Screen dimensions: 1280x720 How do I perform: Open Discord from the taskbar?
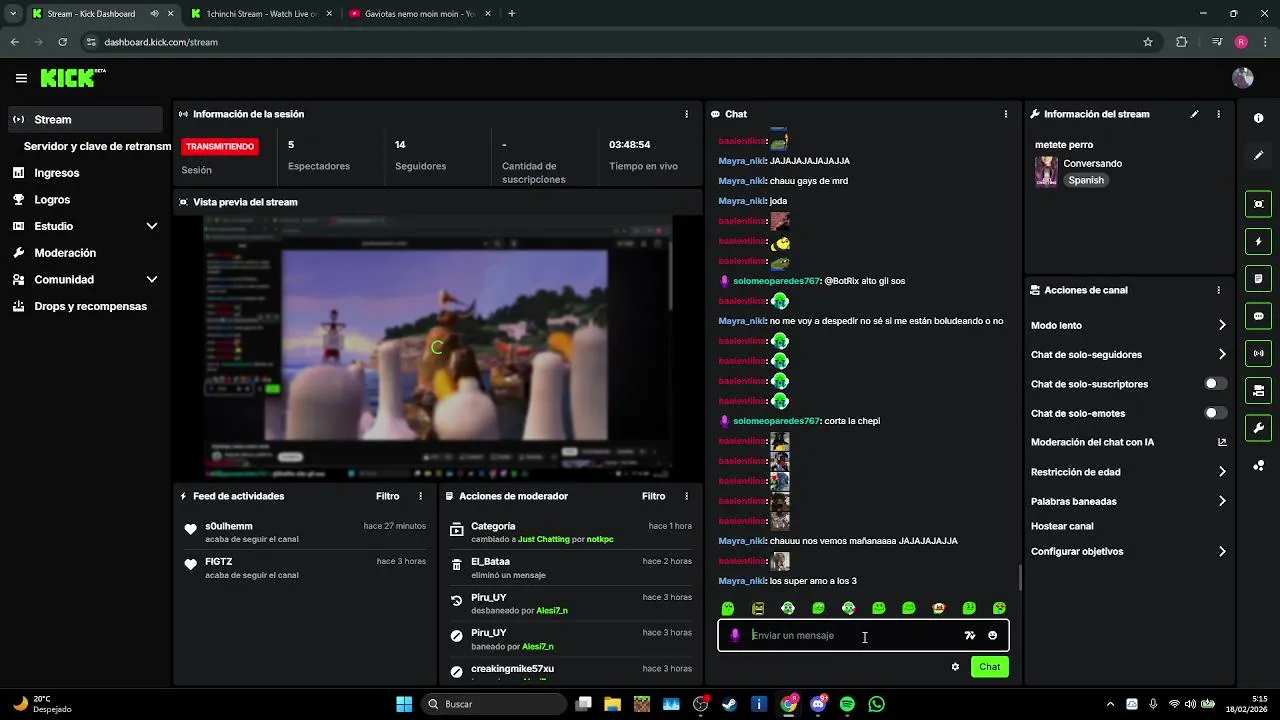point(819,704)
